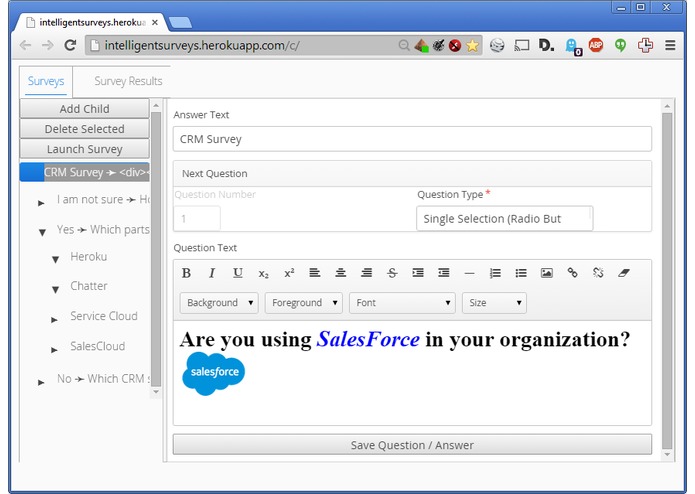Collapse the Chatter tree node
The image size is (695, 494).
55,289
